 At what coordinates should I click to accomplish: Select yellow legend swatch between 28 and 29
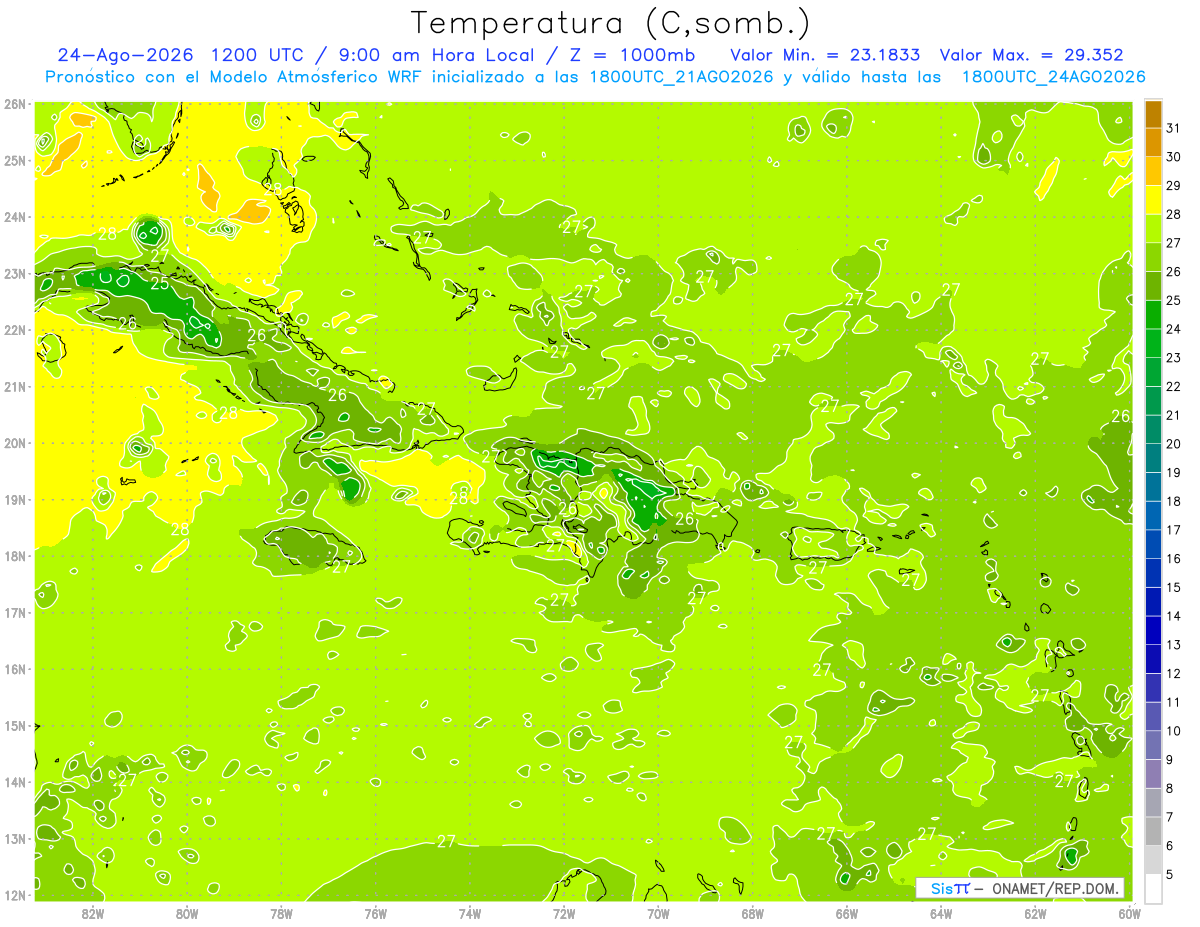[1153, 200]
